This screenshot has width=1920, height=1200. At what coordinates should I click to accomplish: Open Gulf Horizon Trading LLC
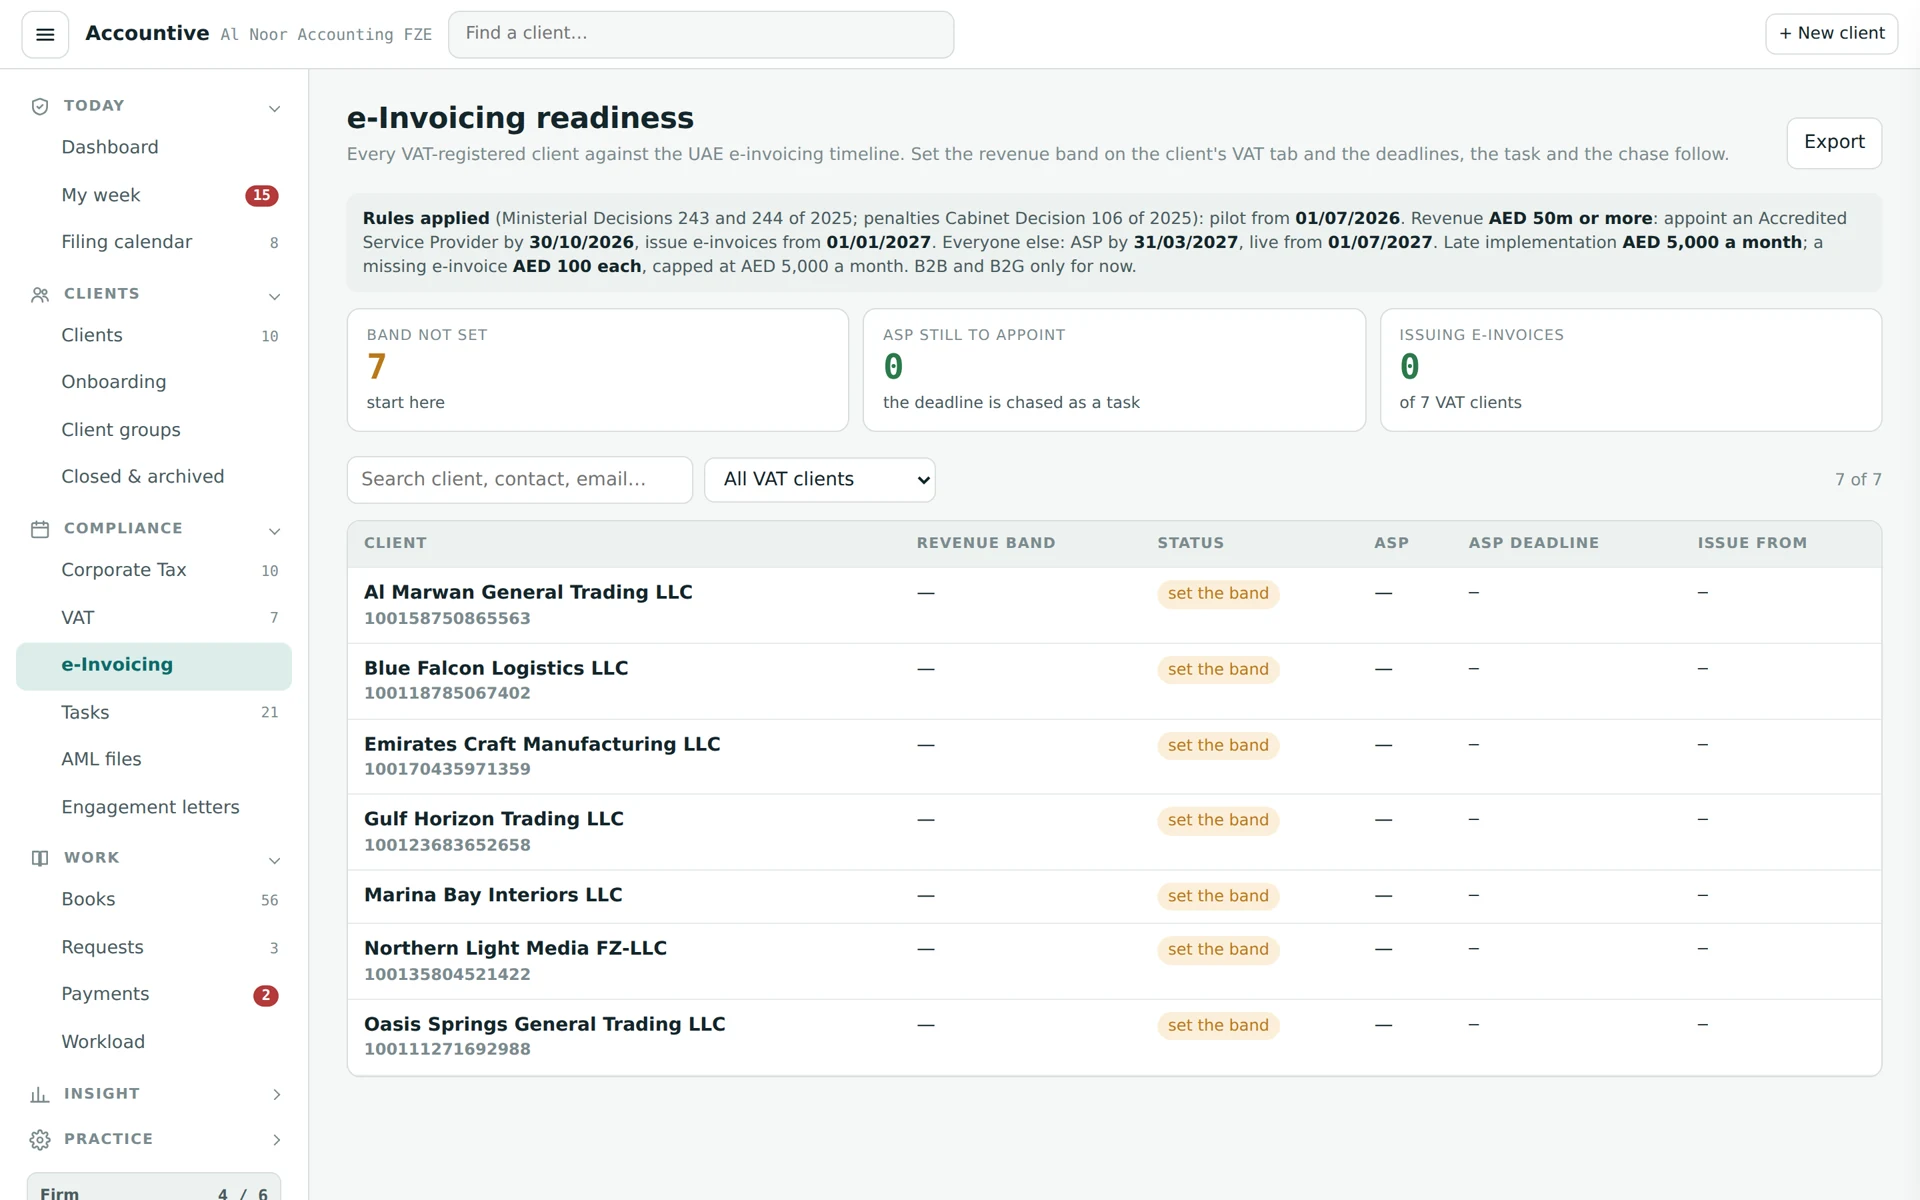coord(494,820)
